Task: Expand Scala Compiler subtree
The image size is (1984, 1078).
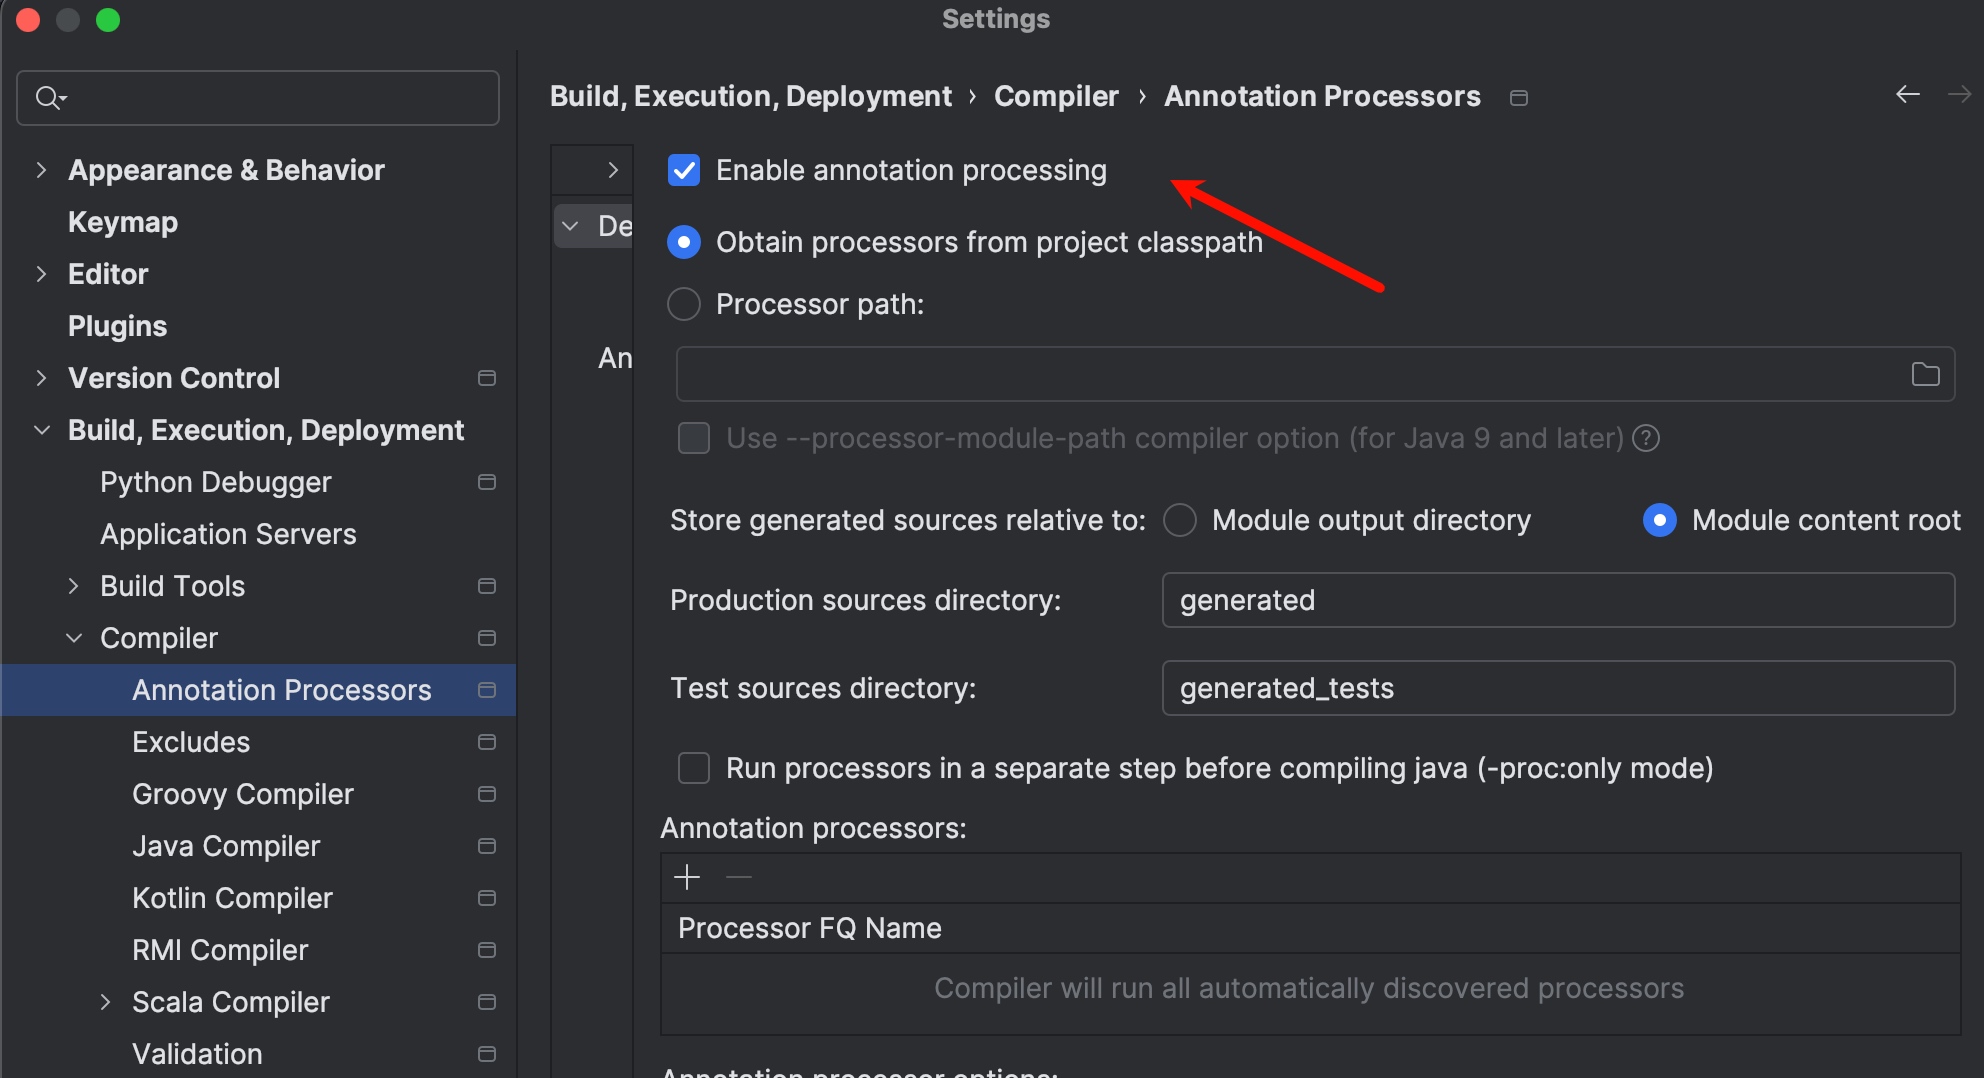Action: pos(106,1002)
